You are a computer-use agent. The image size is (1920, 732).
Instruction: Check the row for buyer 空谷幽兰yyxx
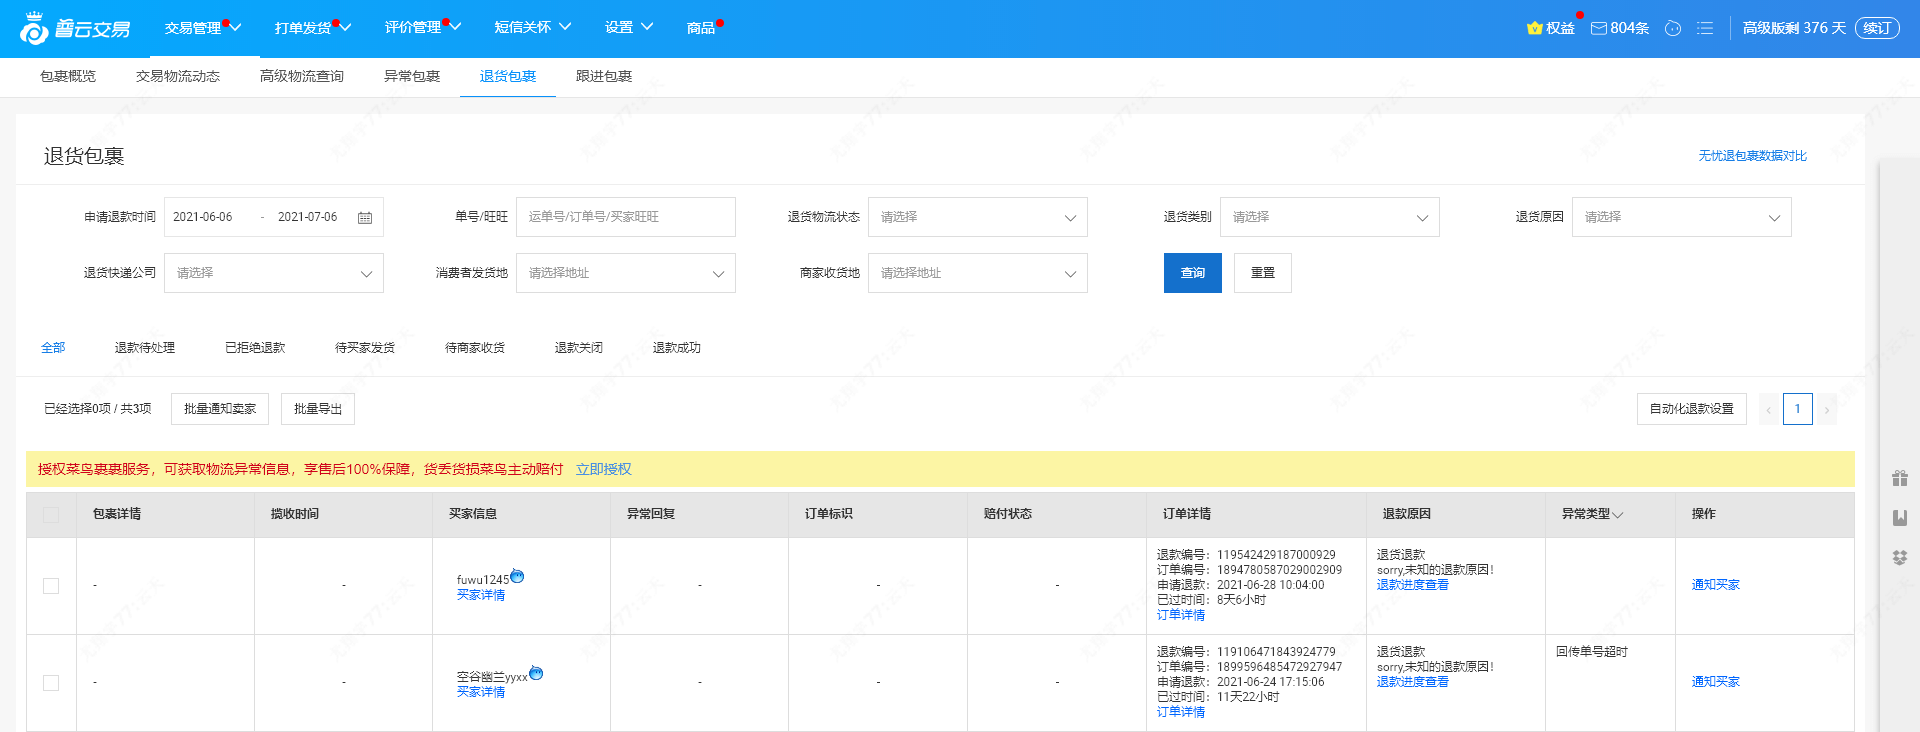coord(51,683)
